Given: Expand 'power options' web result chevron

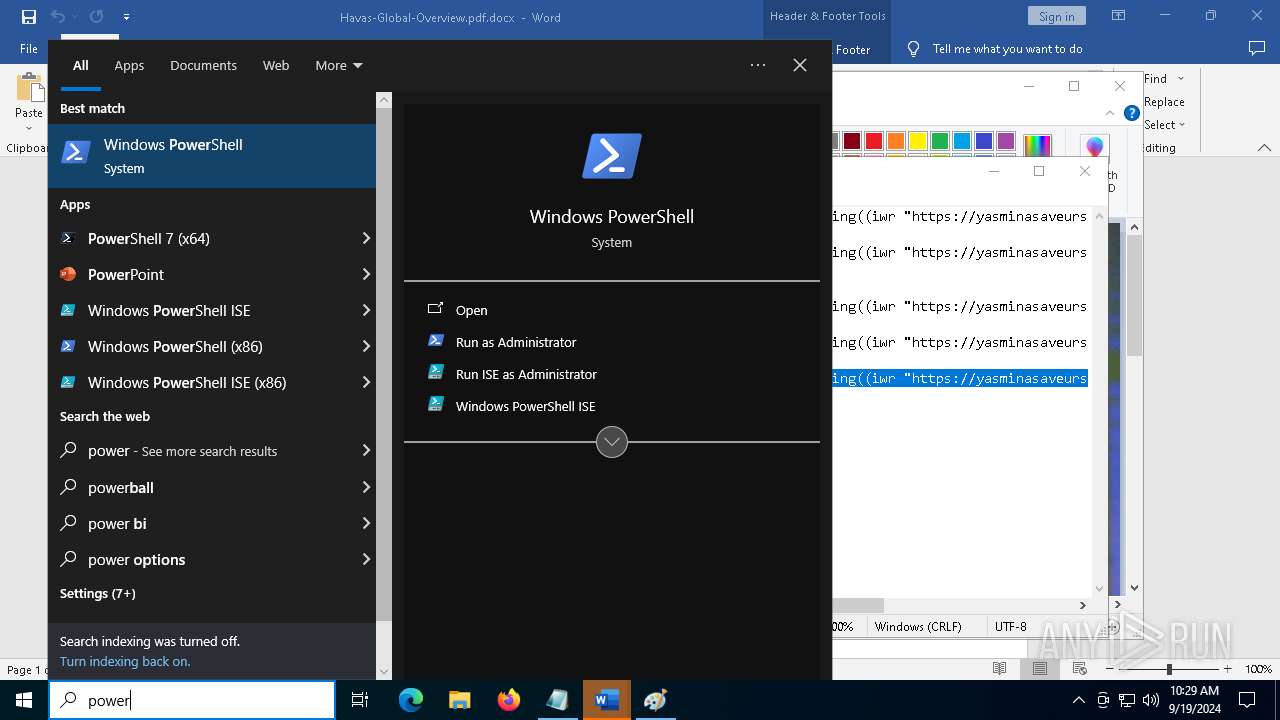Looking at the screenshot, I should 366,559.
